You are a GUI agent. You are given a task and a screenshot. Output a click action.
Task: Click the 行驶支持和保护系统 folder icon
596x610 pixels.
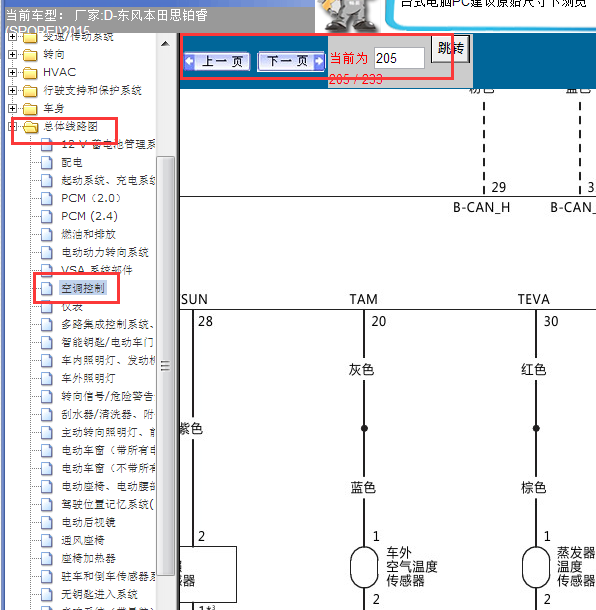tap(30, 91)
